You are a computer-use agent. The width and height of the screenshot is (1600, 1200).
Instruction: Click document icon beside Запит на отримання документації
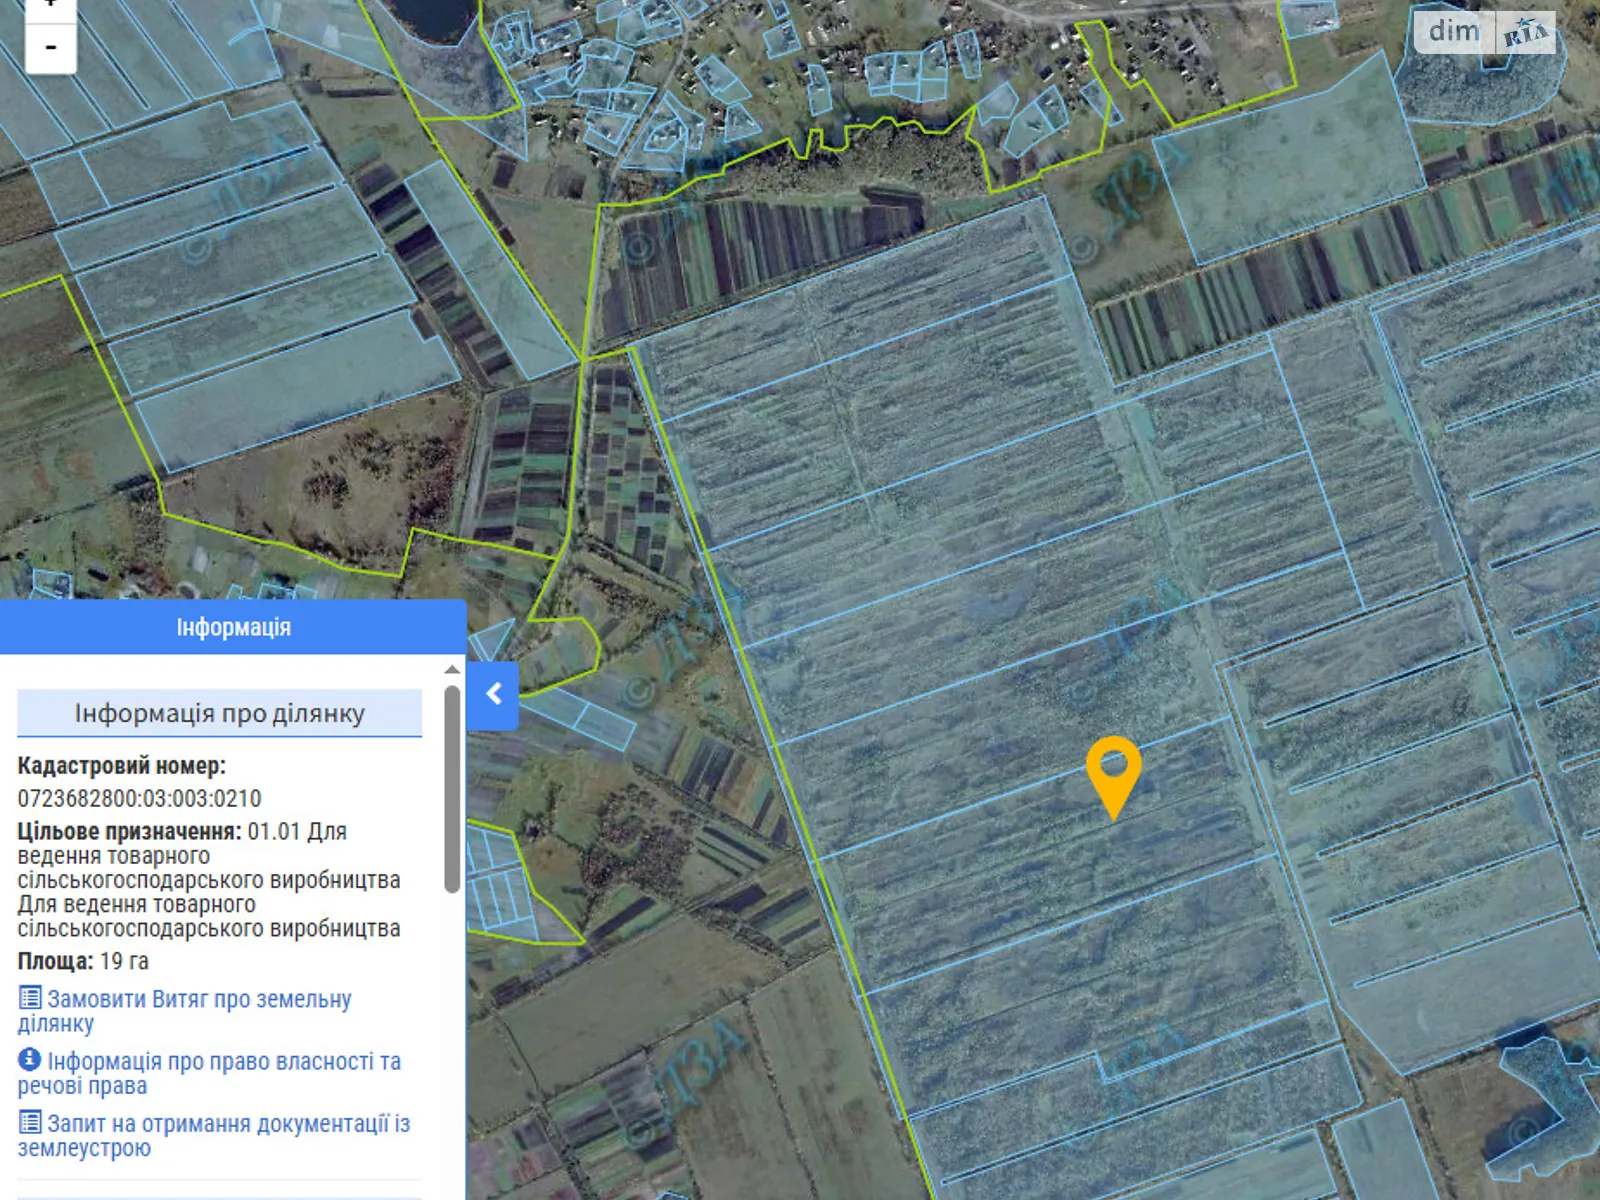click(x=30, y=1123)
